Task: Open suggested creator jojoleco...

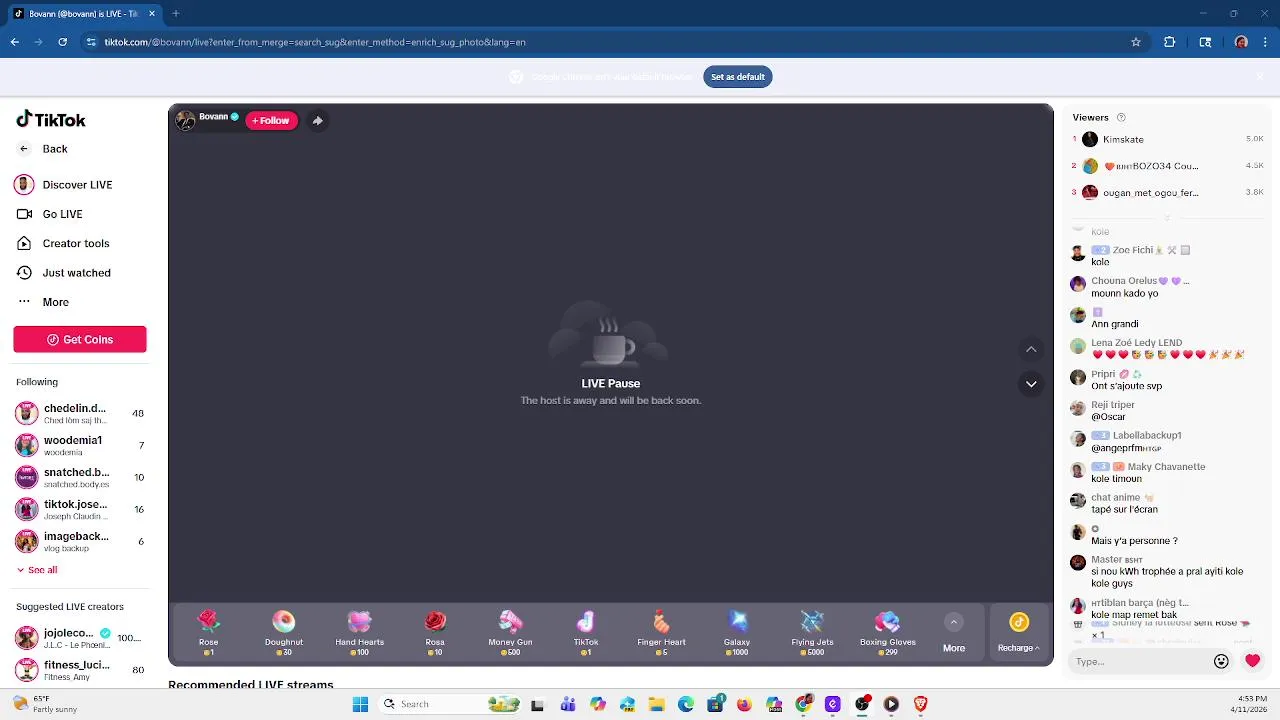Action: pyautogui.click(x=80, y=638)
